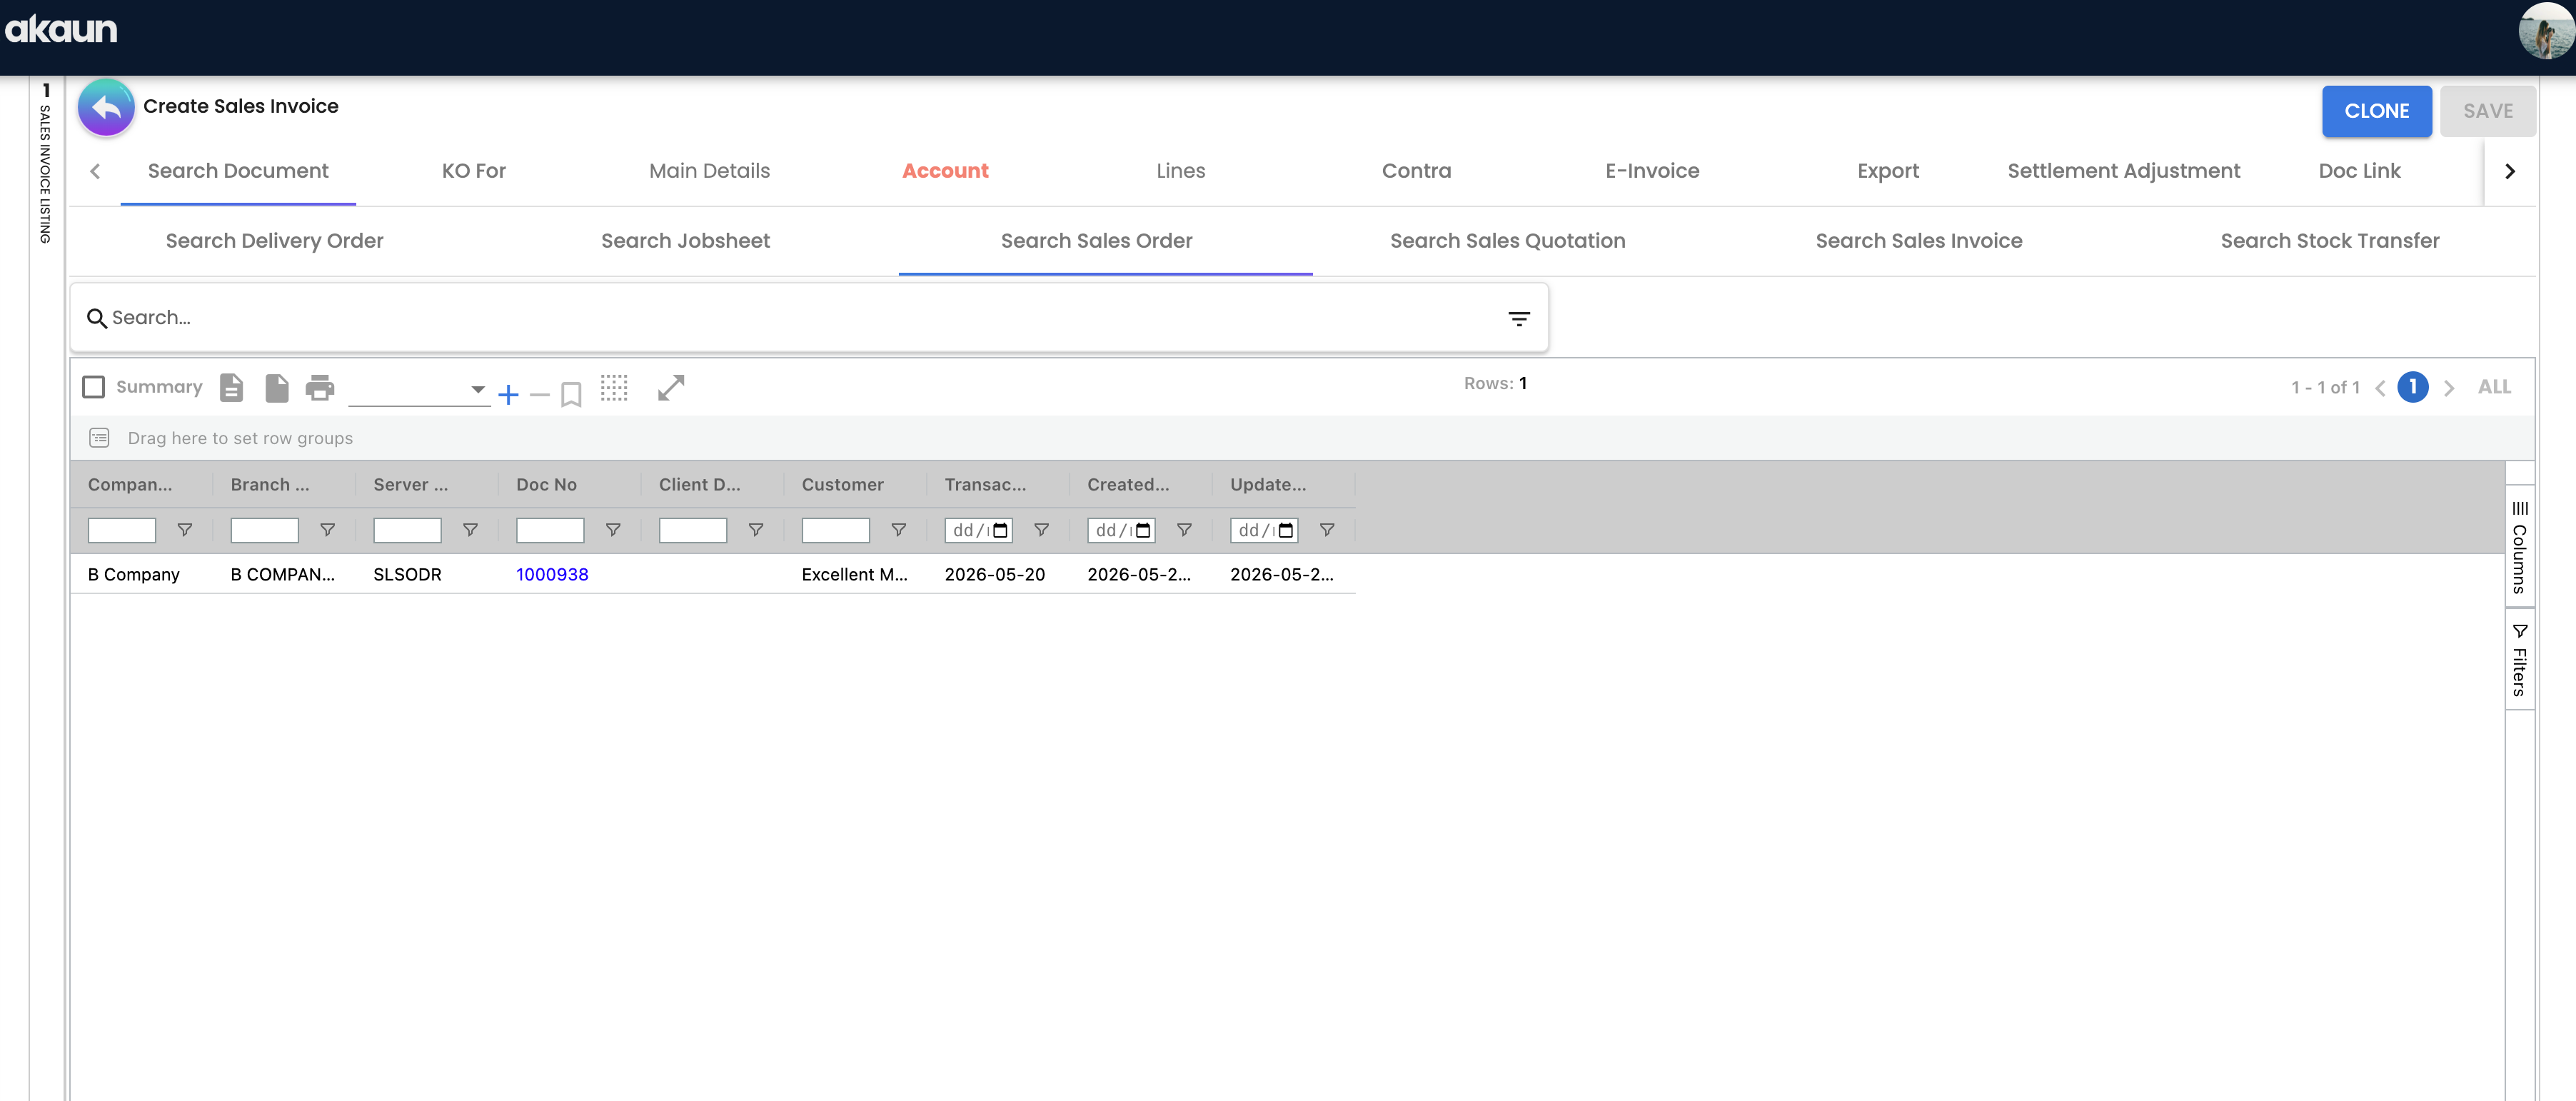Click the back arrow beside Create Sales Invoice
The image size is (2576, 1101).
(x=106, y=108)
